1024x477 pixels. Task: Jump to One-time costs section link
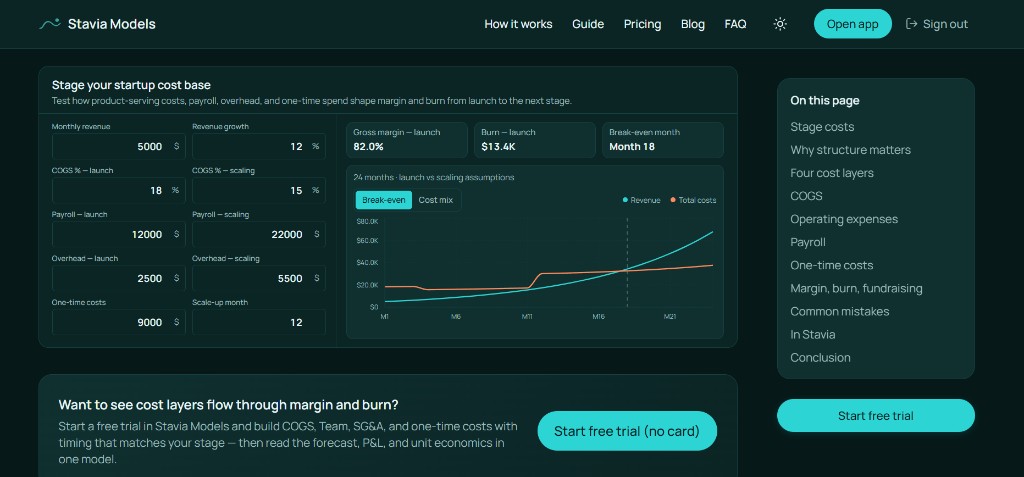831,265
